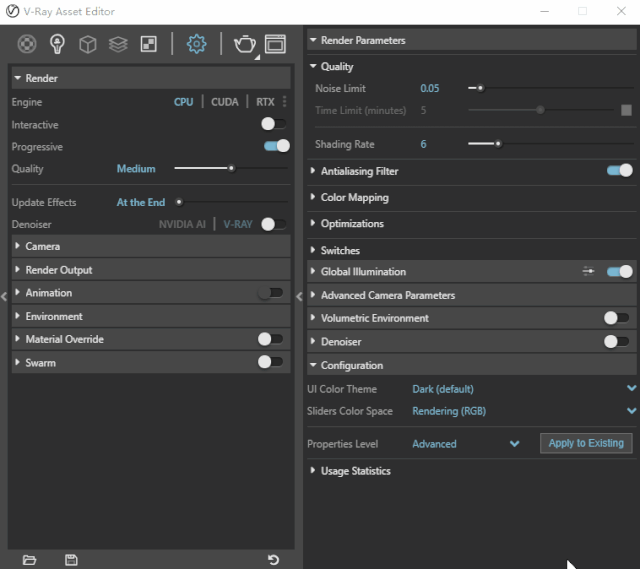Click the Shading Rate slider handle
This screenshot has height=569, width=640.
click(x=498, y=144)
